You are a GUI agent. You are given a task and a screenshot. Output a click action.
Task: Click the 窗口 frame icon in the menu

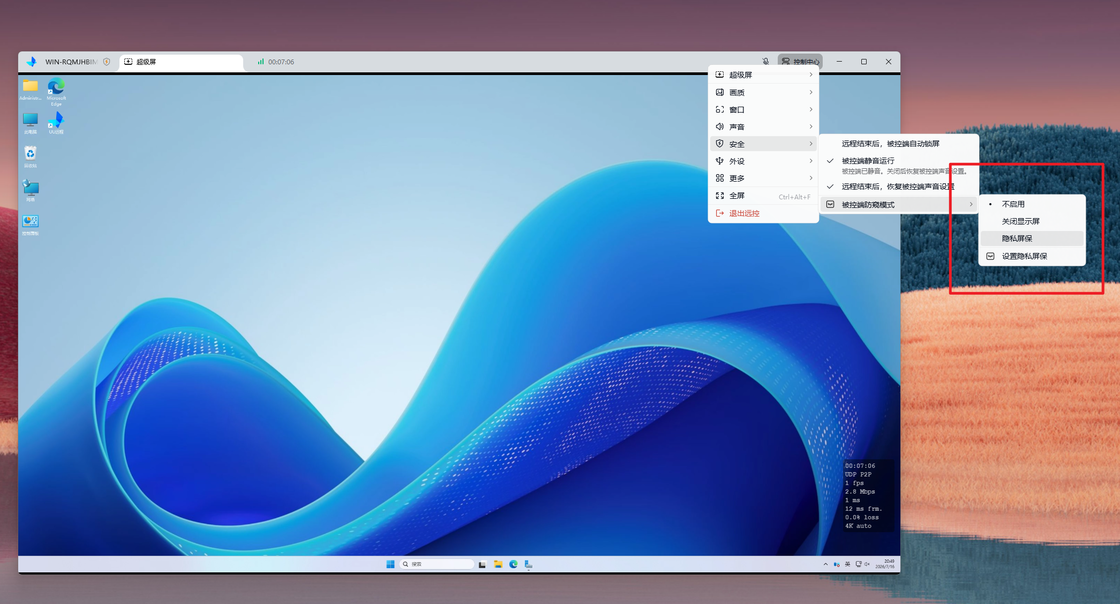pos(720,109)
